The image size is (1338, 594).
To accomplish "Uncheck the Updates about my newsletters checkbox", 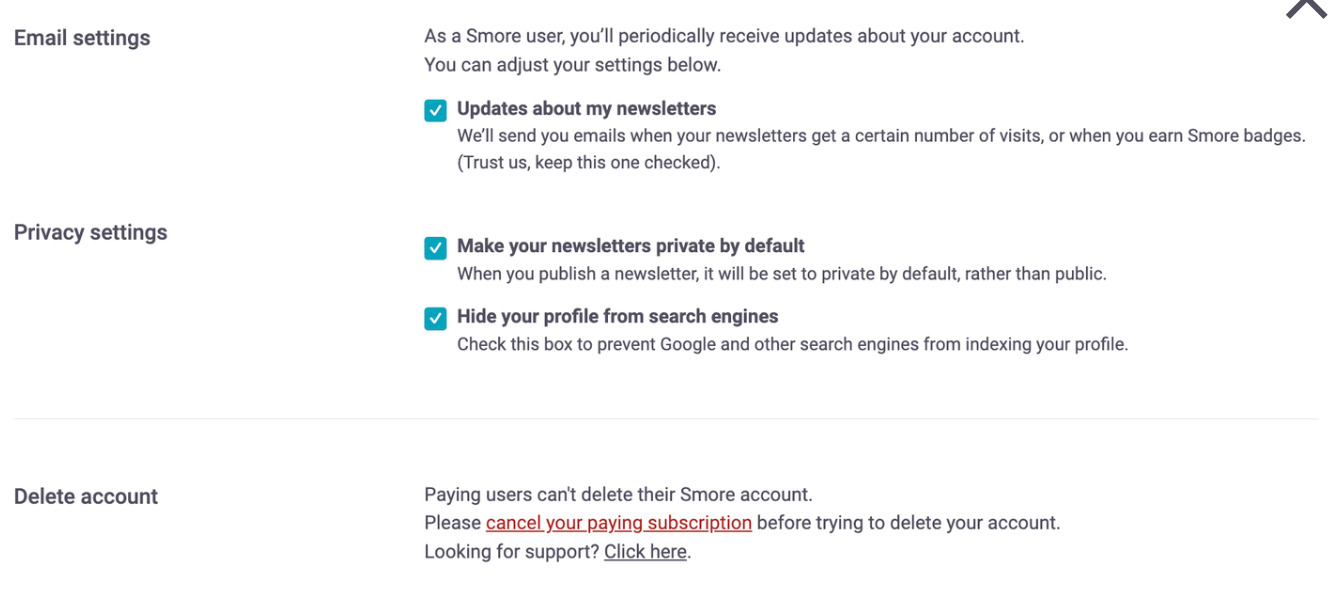I will (x=435, y=110).
